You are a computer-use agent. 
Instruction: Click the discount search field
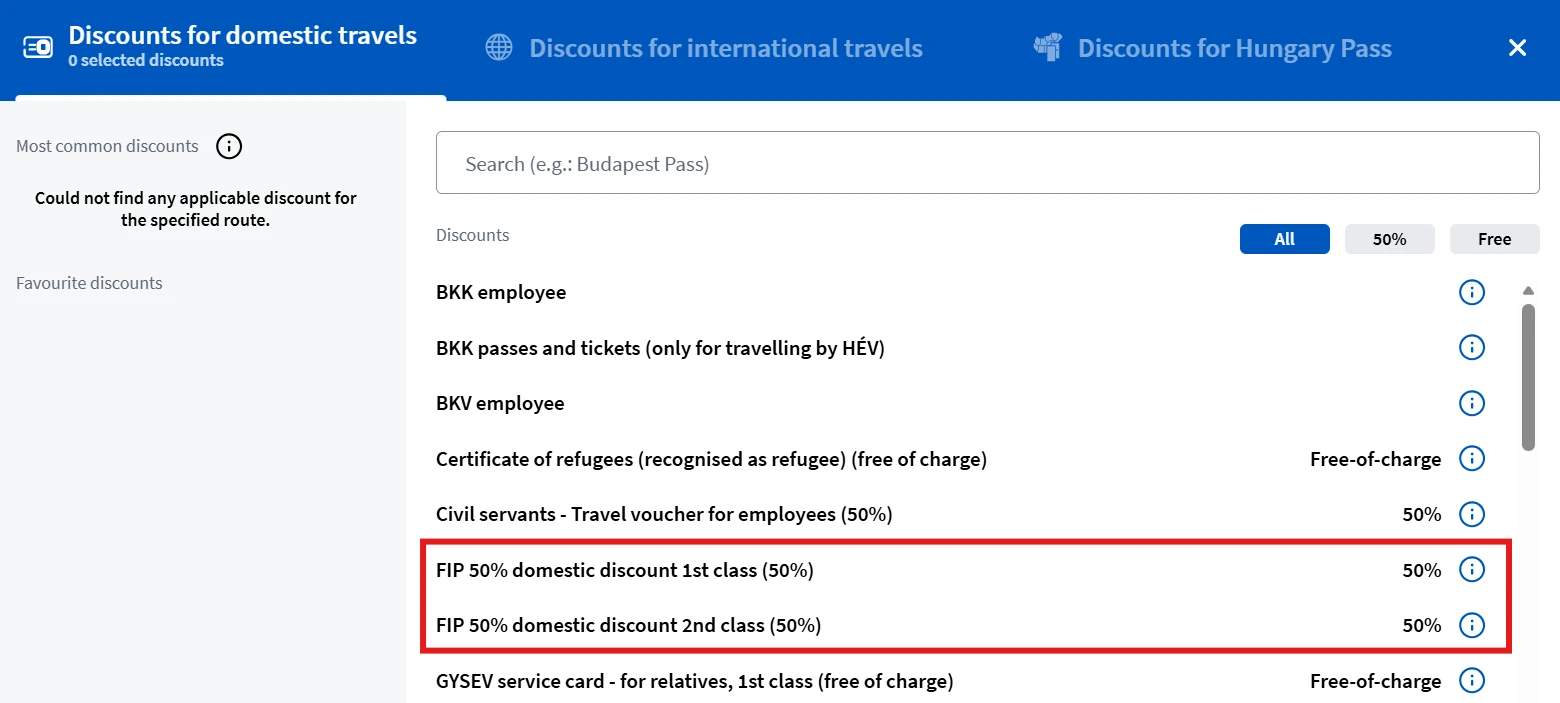[x=987, y=163]
